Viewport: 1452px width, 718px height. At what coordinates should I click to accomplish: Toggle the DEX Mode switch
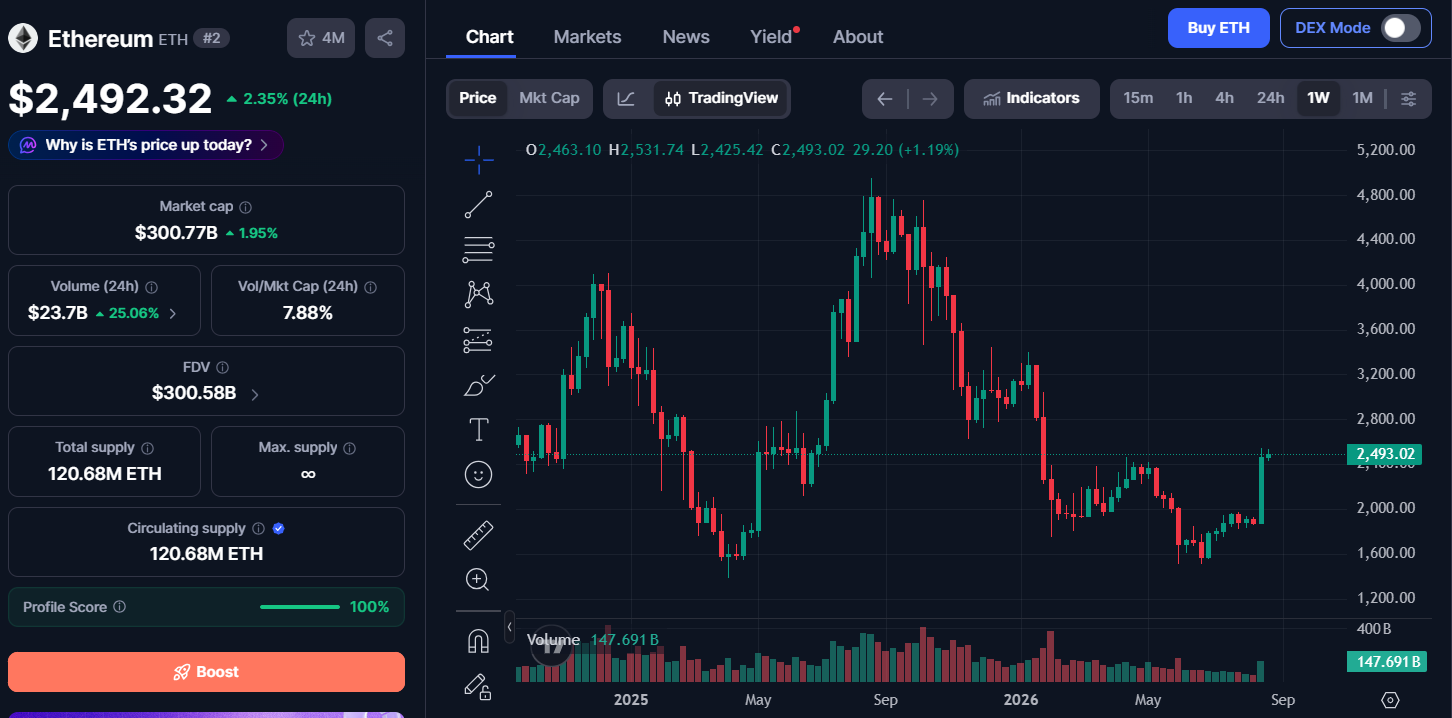[x=1400, y=28]
